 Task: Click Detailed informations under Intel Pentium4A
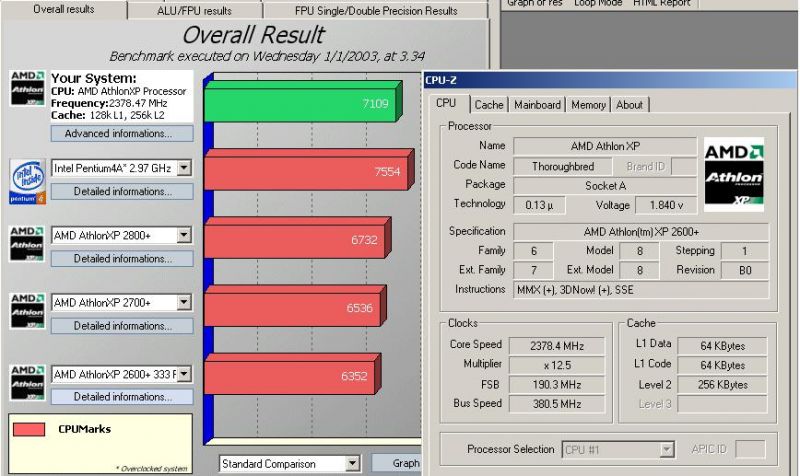pos(122,191)
